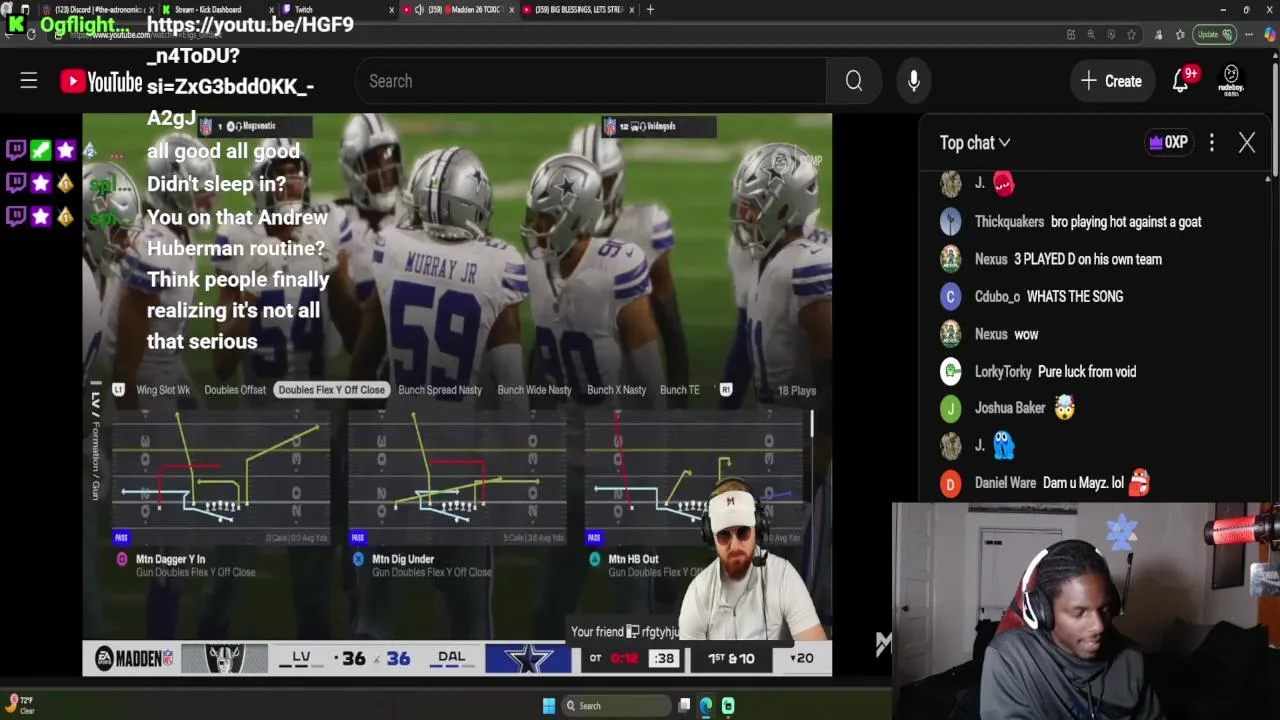
Task: Reload the page with the refresh icon
Action: click(32, 35)
